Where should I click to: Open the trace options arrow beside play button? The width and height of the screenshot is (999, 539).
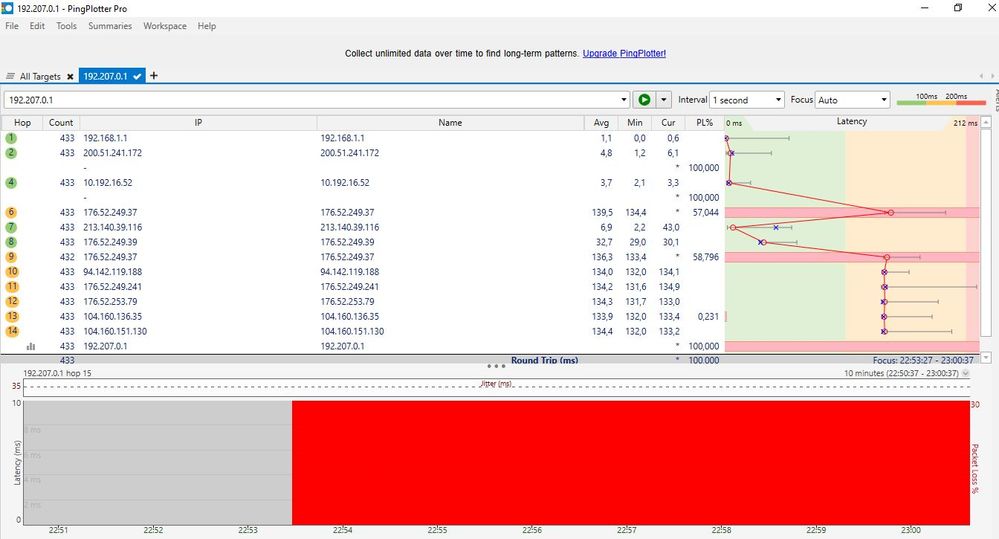[x=663, y=100]
